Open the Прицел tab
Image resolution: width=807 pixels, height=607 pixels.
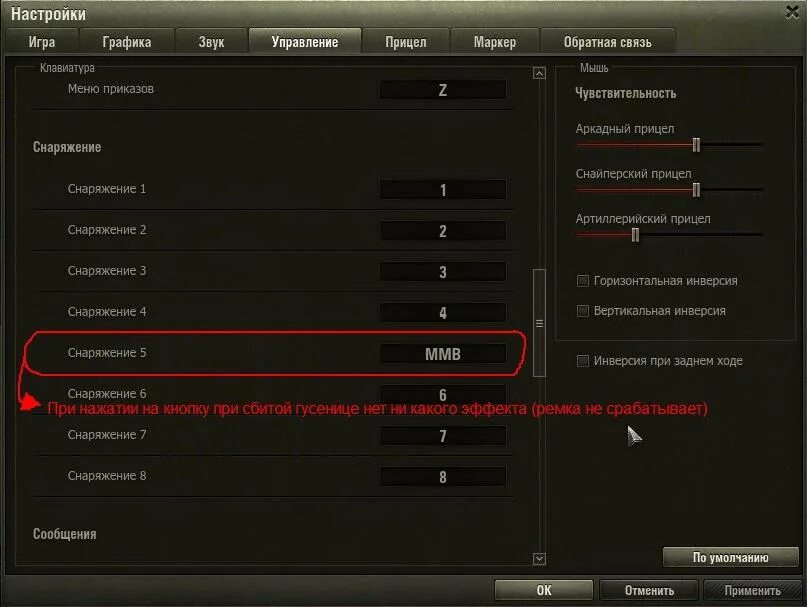tap(406, 41)
